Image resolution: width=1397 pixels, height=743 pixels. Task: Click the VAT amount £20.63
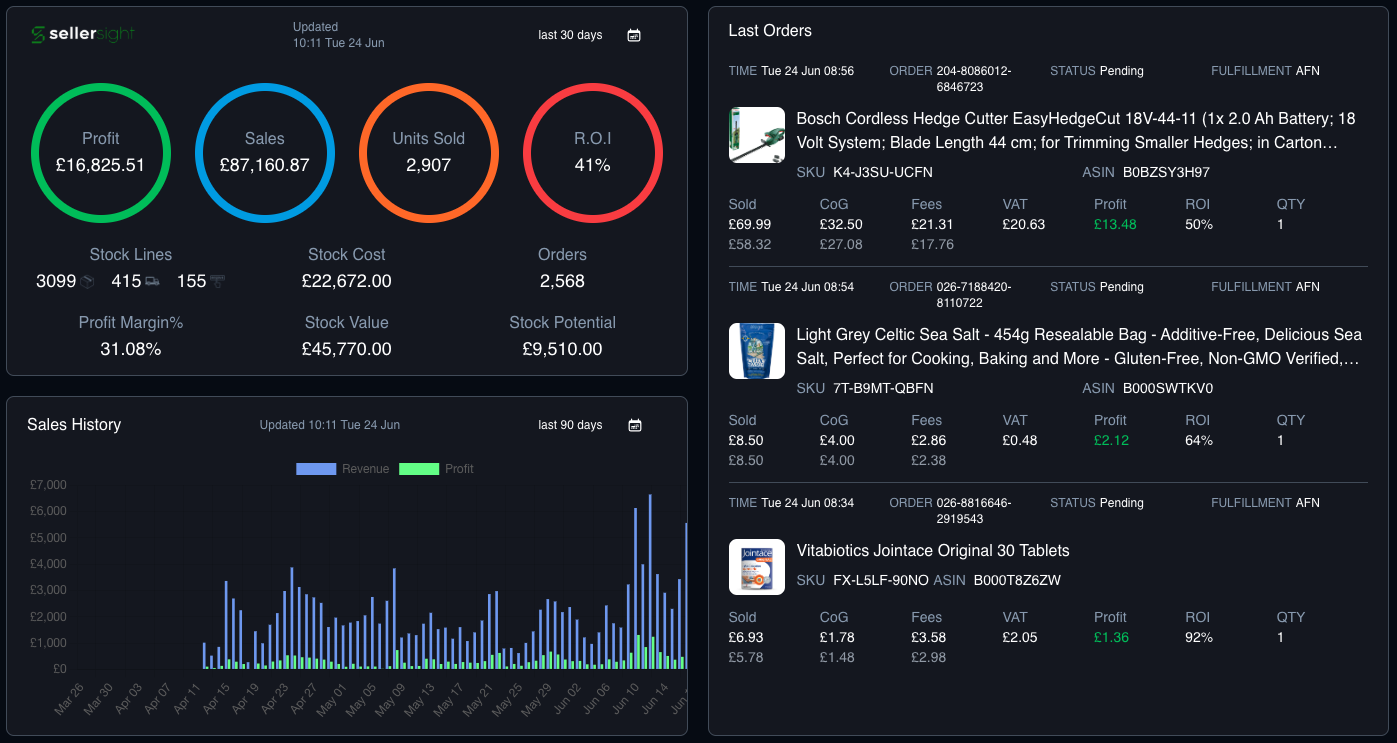[1024, 225]
